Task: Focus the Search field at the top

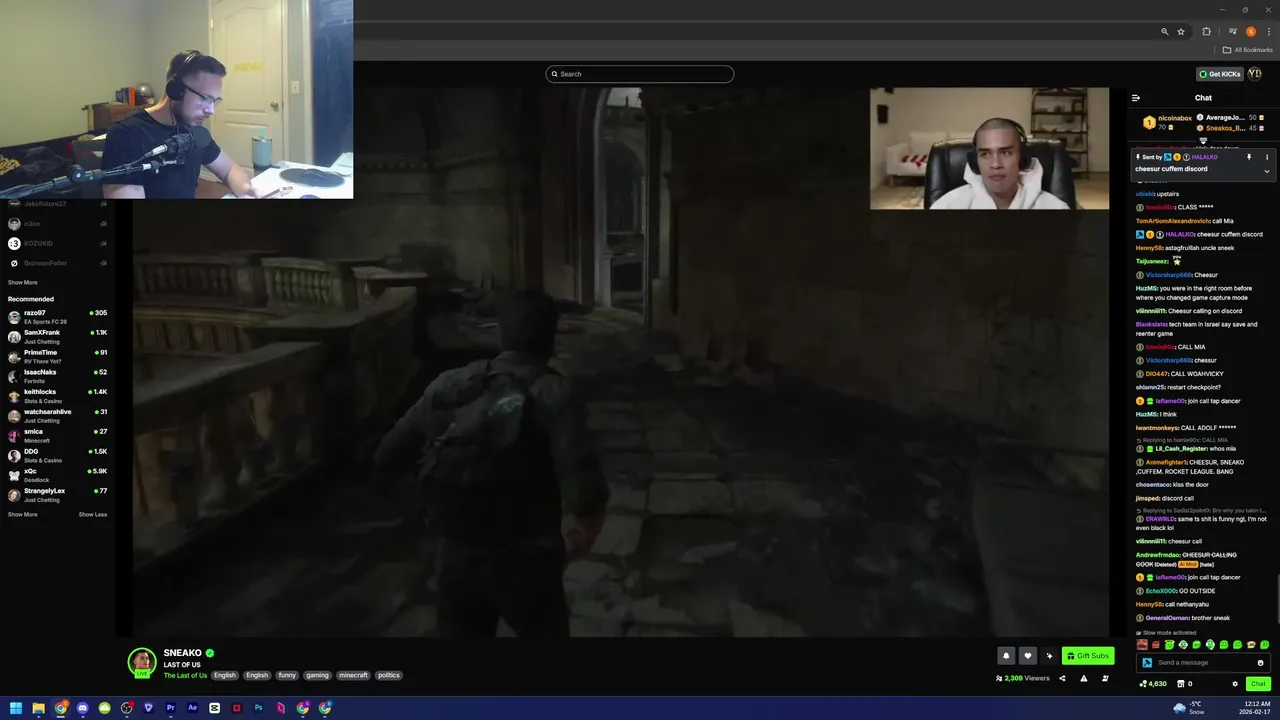Action: coord(640,74)
